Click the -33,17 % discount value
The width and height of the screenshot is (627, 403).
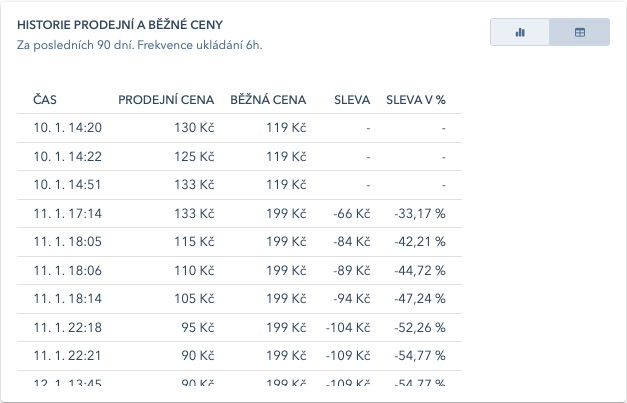[x=420, y=213]
